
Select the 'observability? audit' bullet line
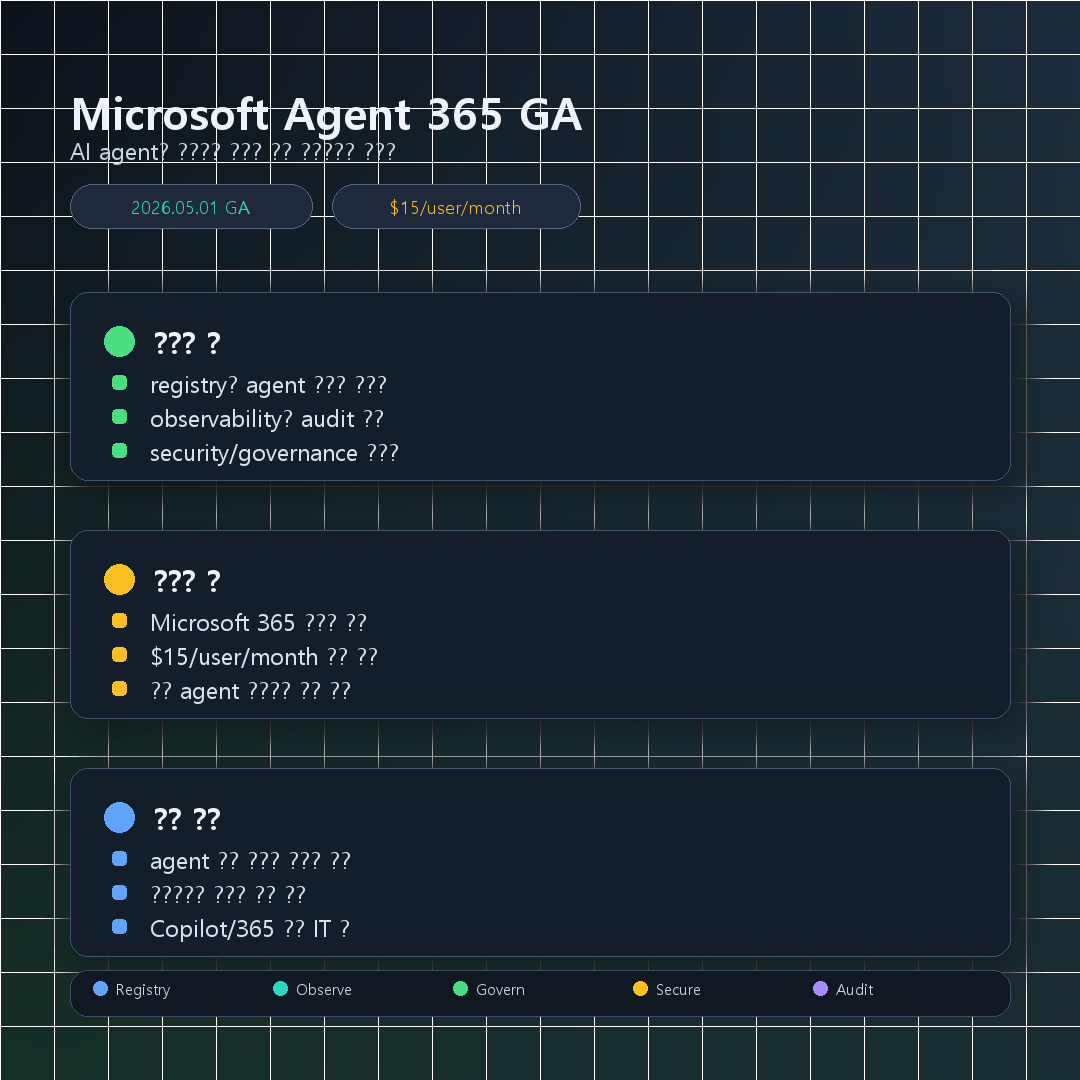tap(267, 419)
